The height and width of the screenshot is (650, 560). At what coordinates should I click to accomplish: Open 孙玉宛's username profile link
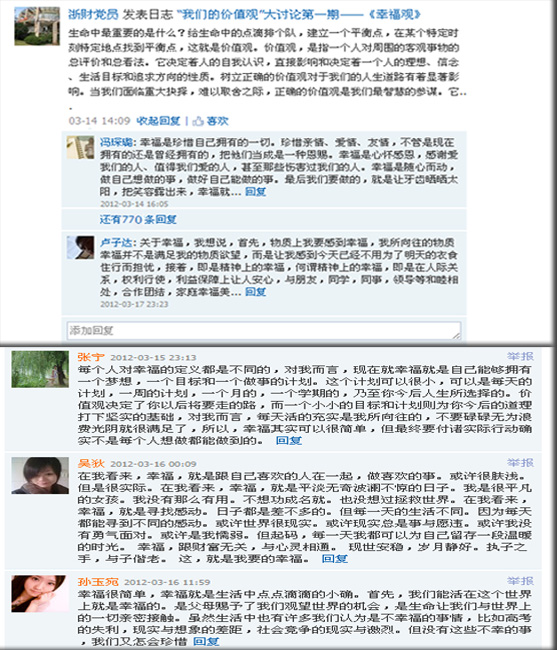point(98,582)
